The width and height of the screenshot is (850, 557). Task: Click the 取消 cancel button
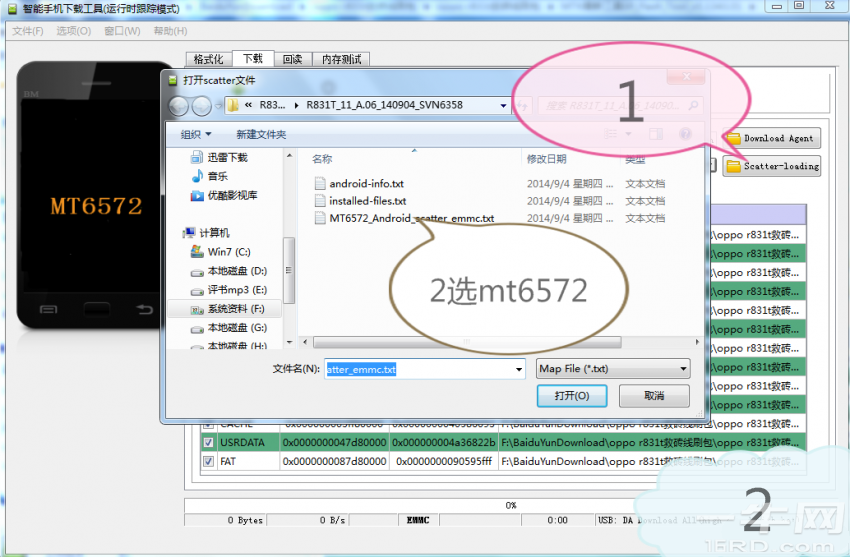pos(653,396)
